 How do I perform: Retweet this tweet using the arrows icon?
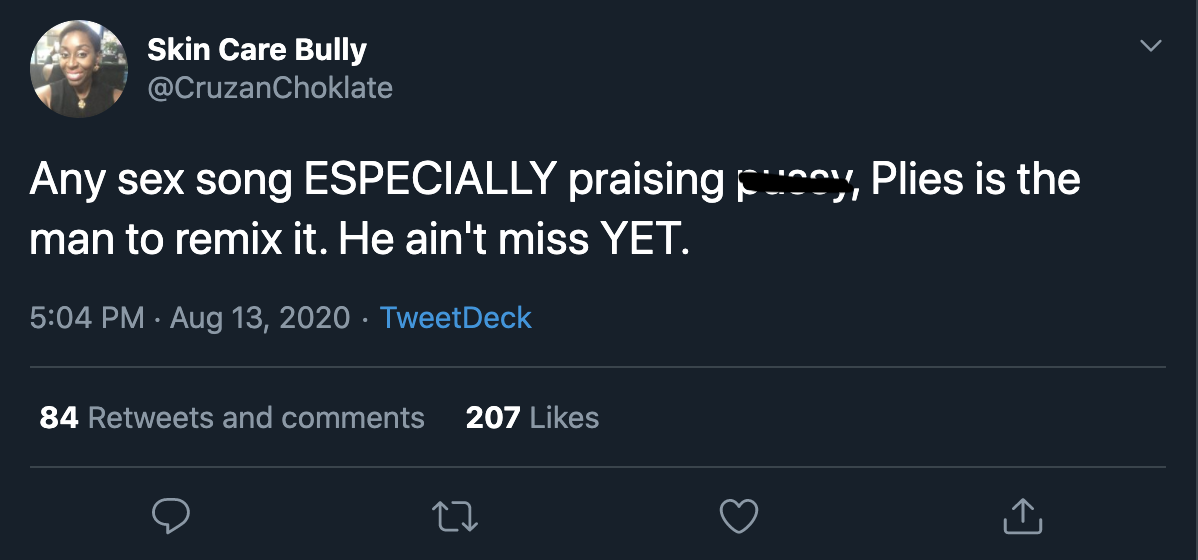[454, 515]
